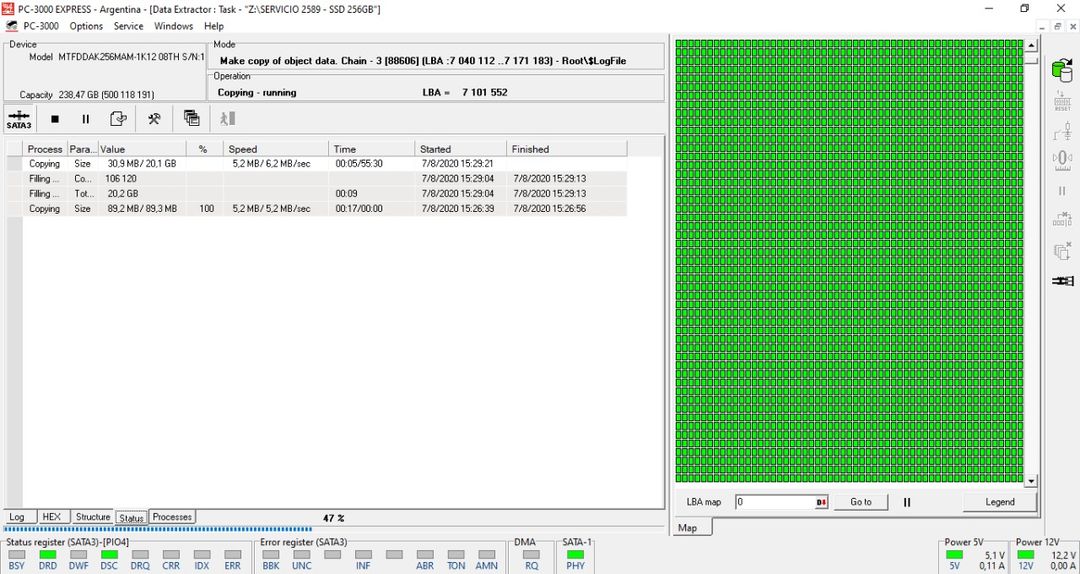Stop the running copy task
The image size is (1080, 574).
tap(55, 119)
